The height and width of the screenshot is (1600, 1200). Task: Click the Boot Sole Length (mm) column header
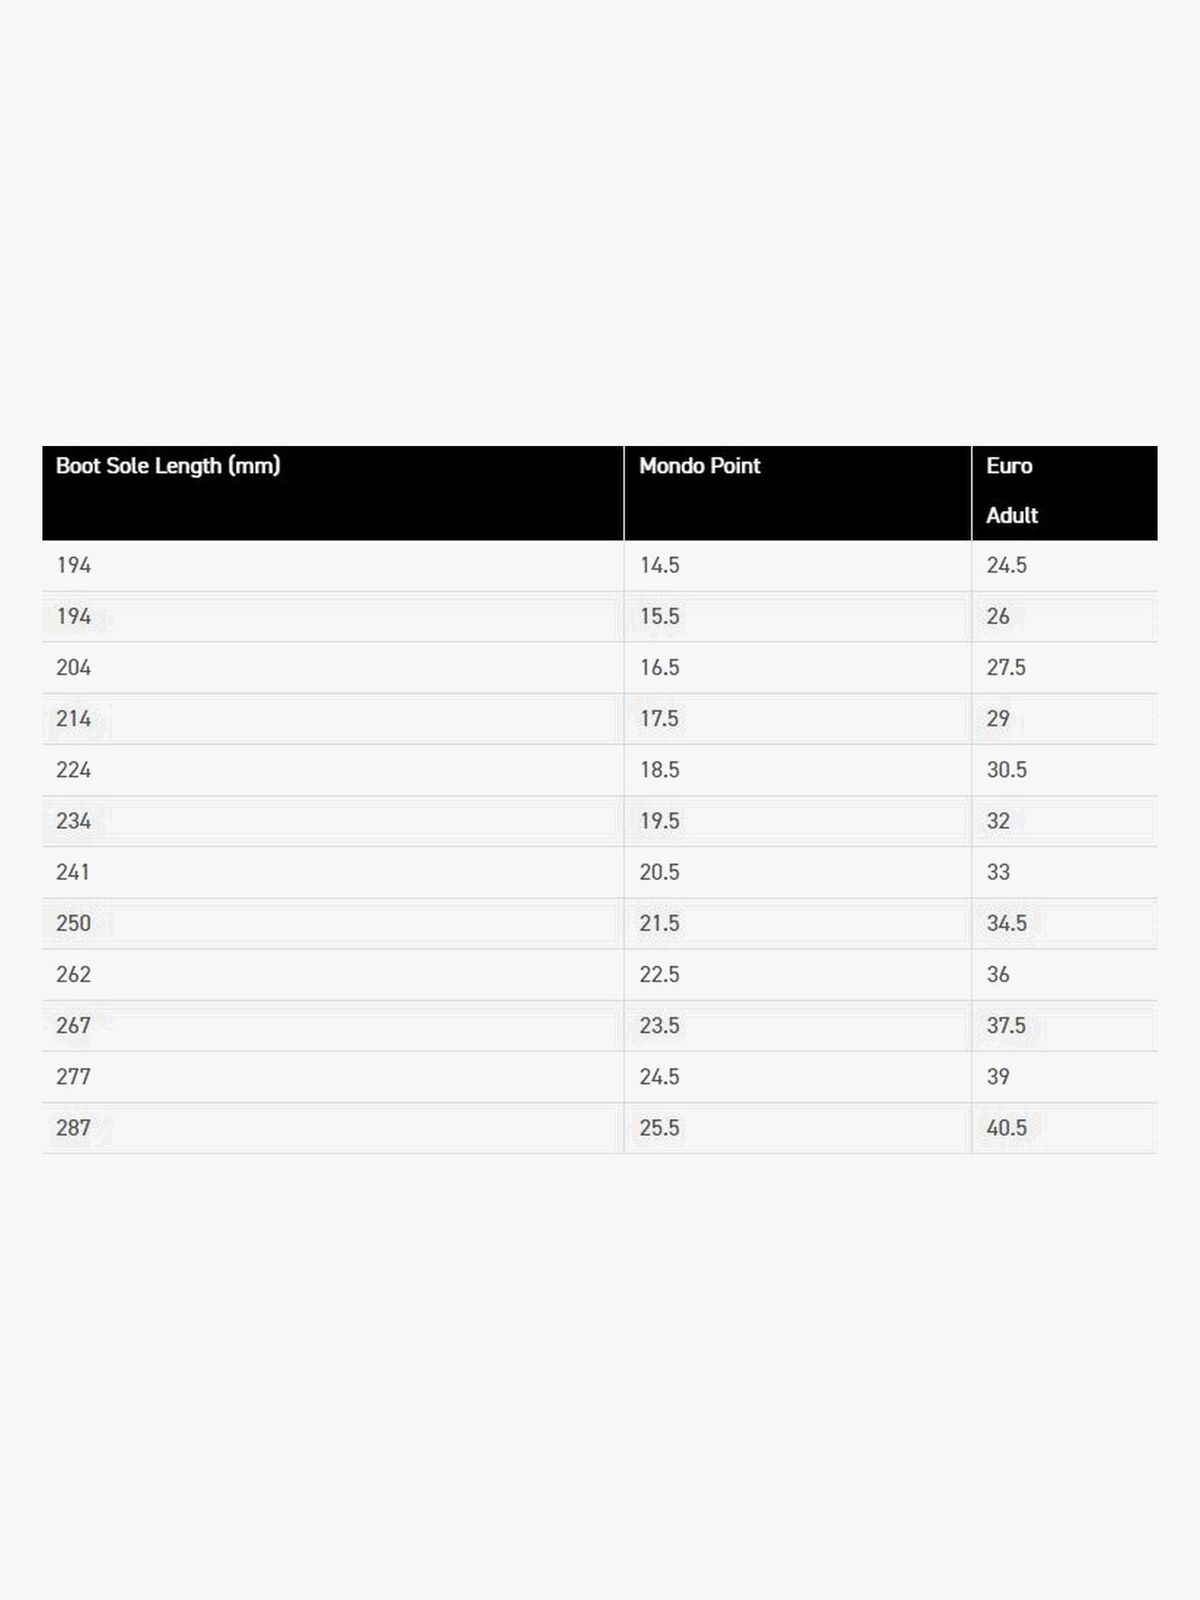click(x=168, y=466)
